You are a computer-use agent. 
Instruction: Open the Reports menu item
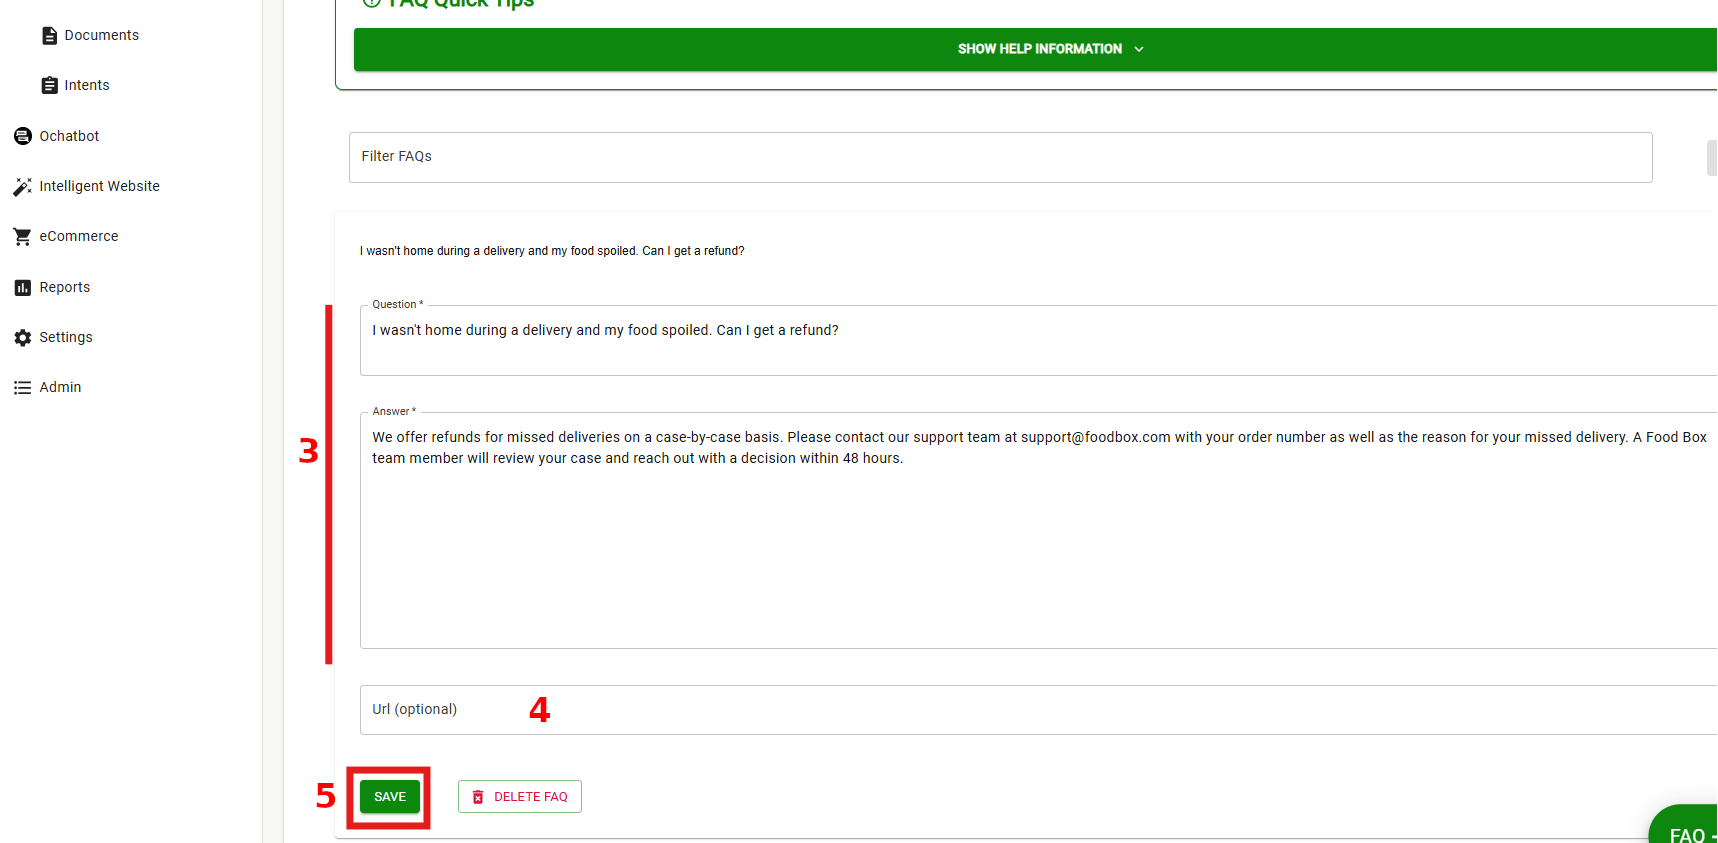(x=65, y=288)
